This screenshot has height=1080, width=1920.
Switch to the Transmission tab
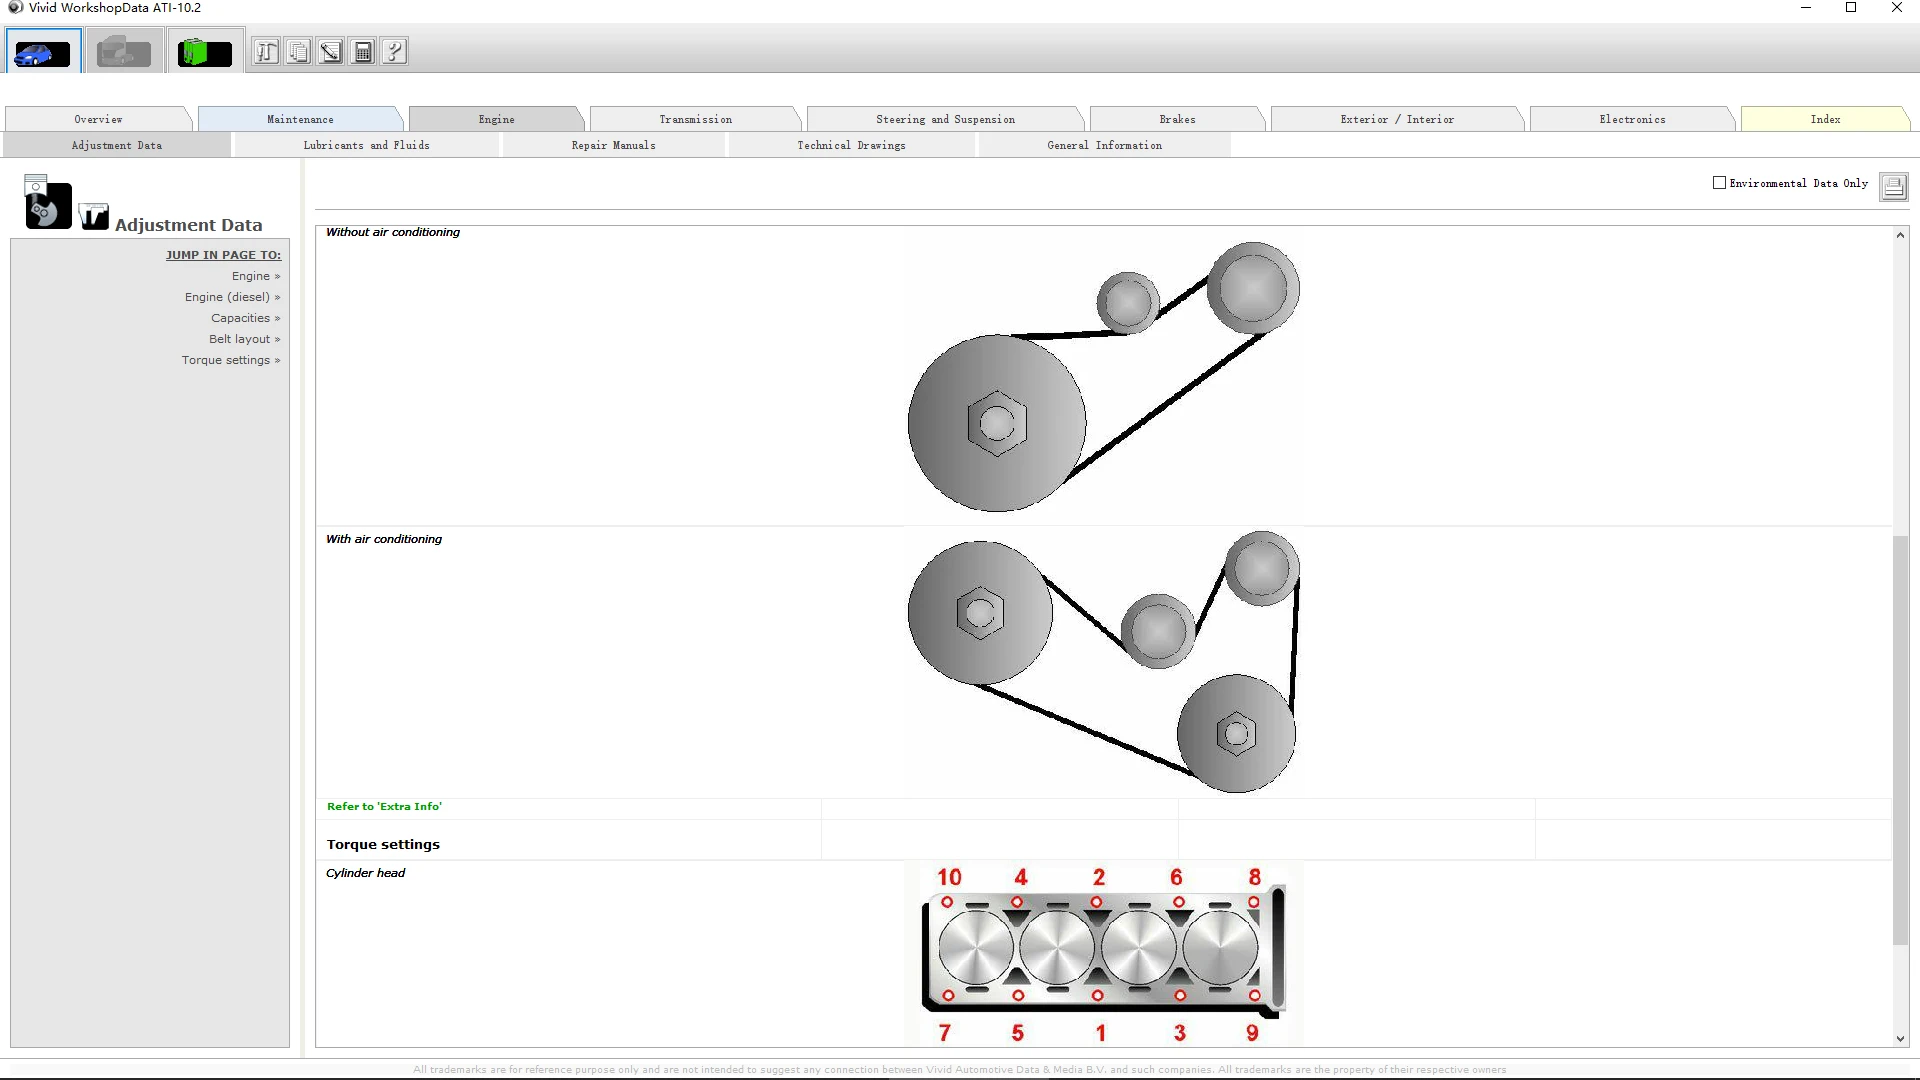click(x=695, y=119)
